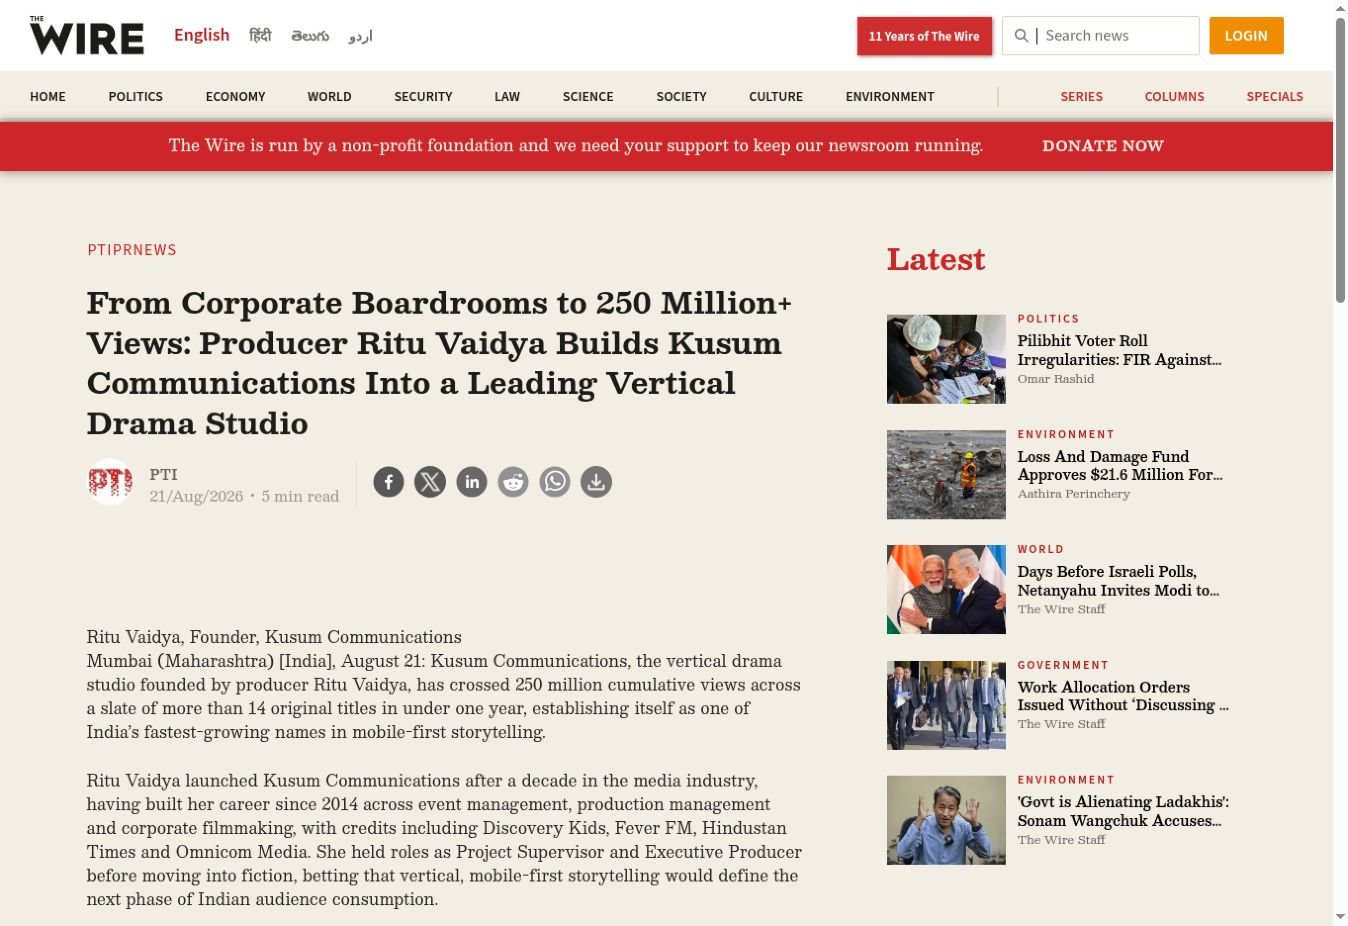
Task: Share the article on Facebook
Action: coord(389,482)
